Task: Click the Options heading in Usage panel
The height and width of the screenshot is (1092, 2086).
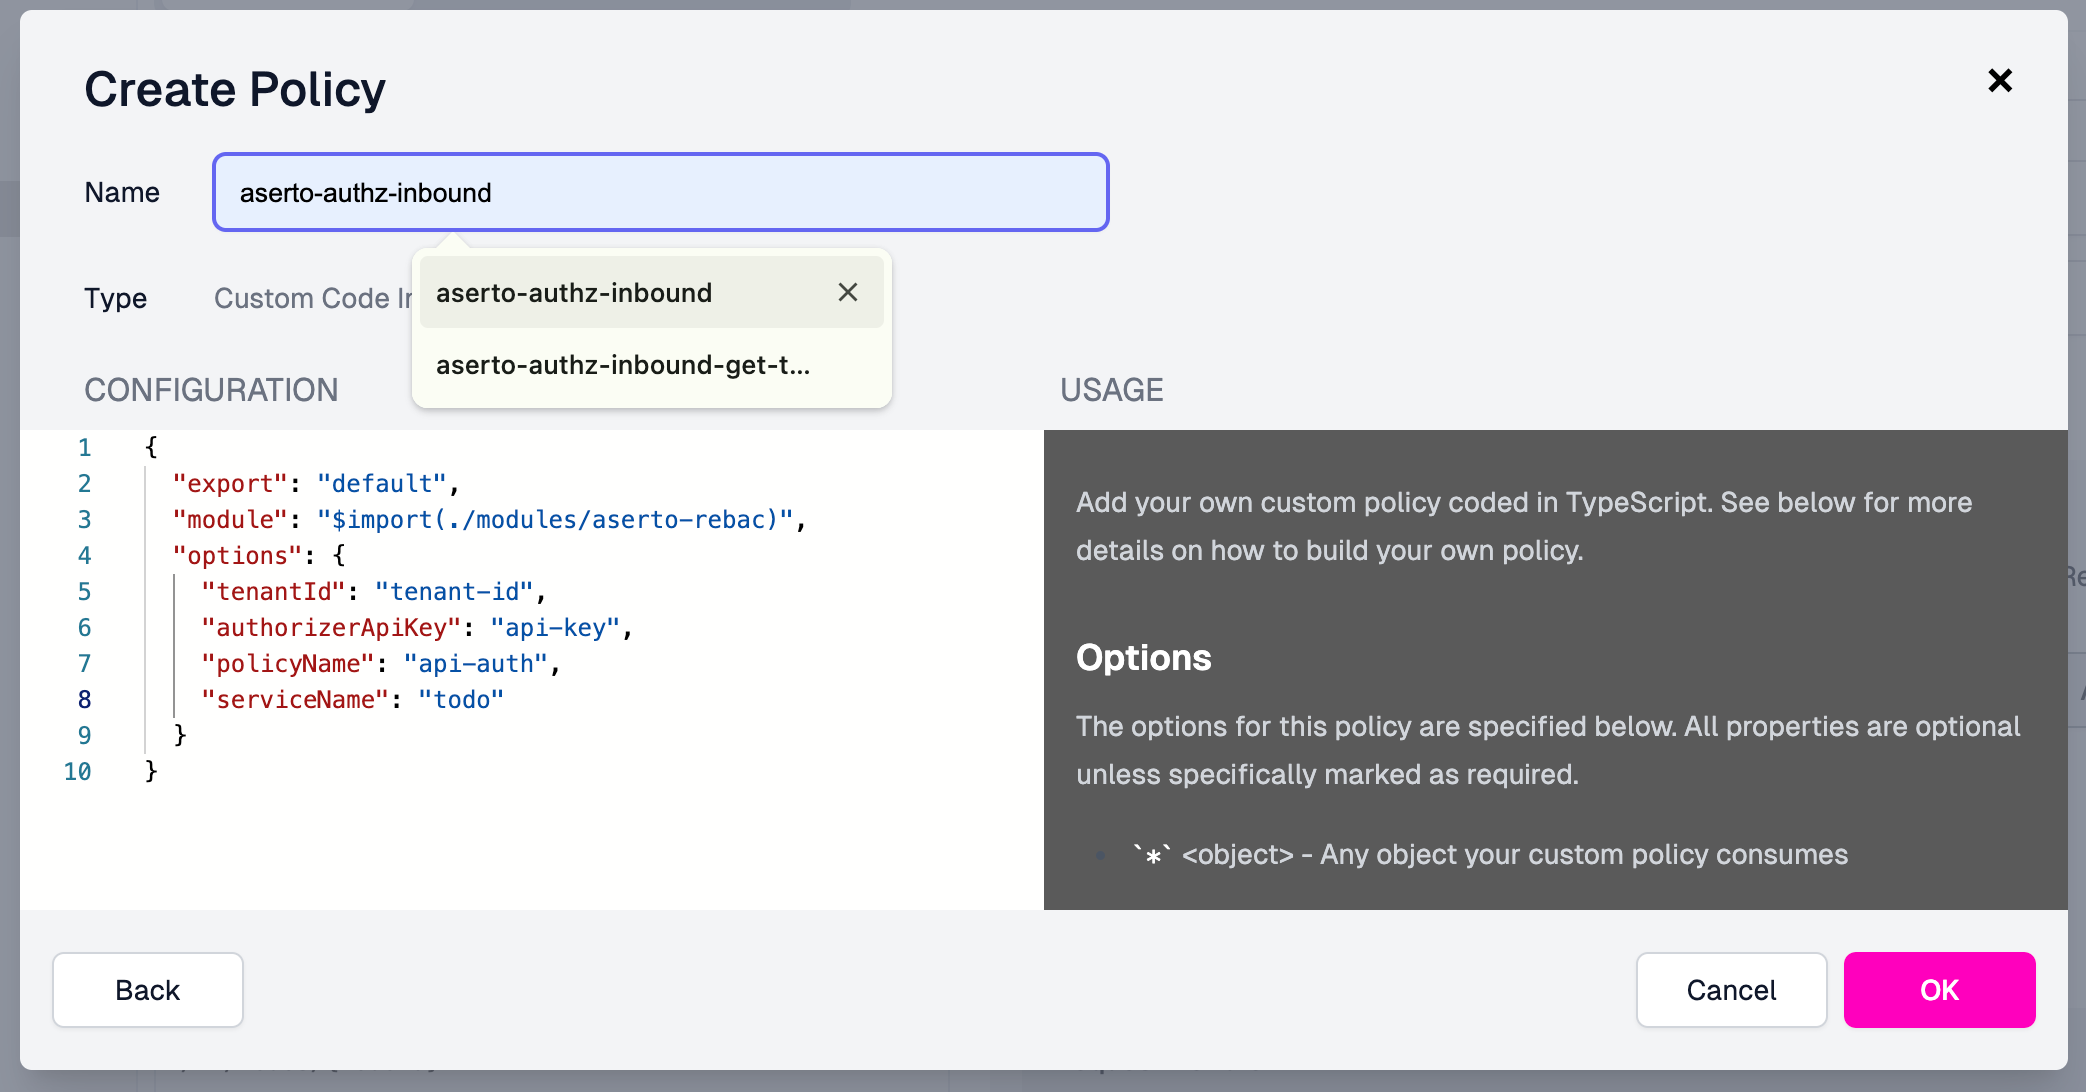Action: point(1143,658)
